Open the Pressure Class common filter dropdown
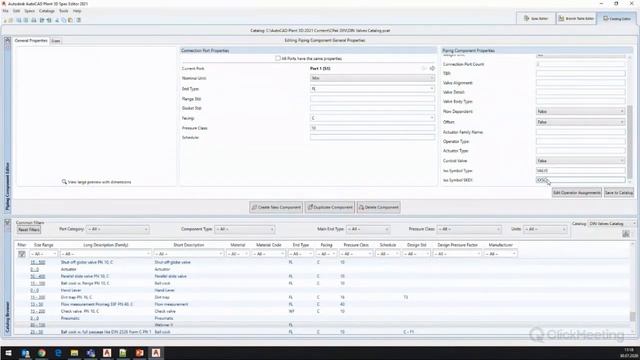Viewport: 640px width, 360px height. [x=469, y=229]
